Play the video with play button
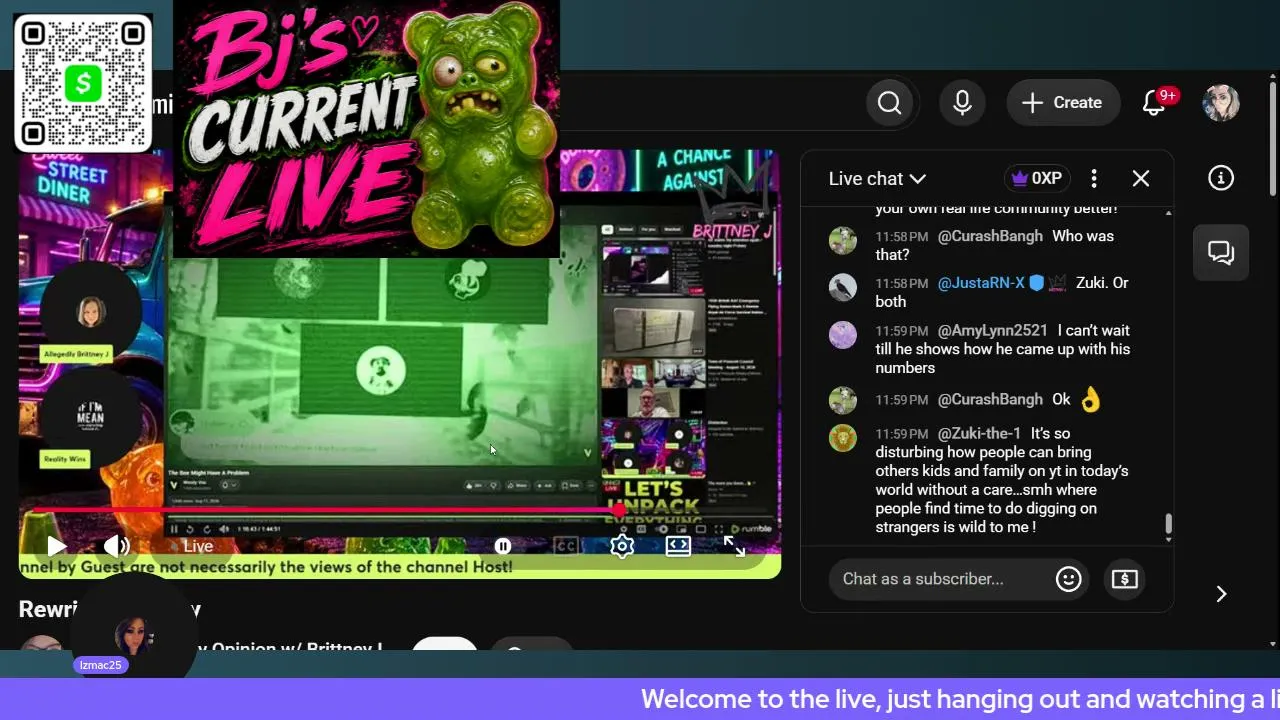The width and height of the screenshot is (1280, 720). pos(56,546)
